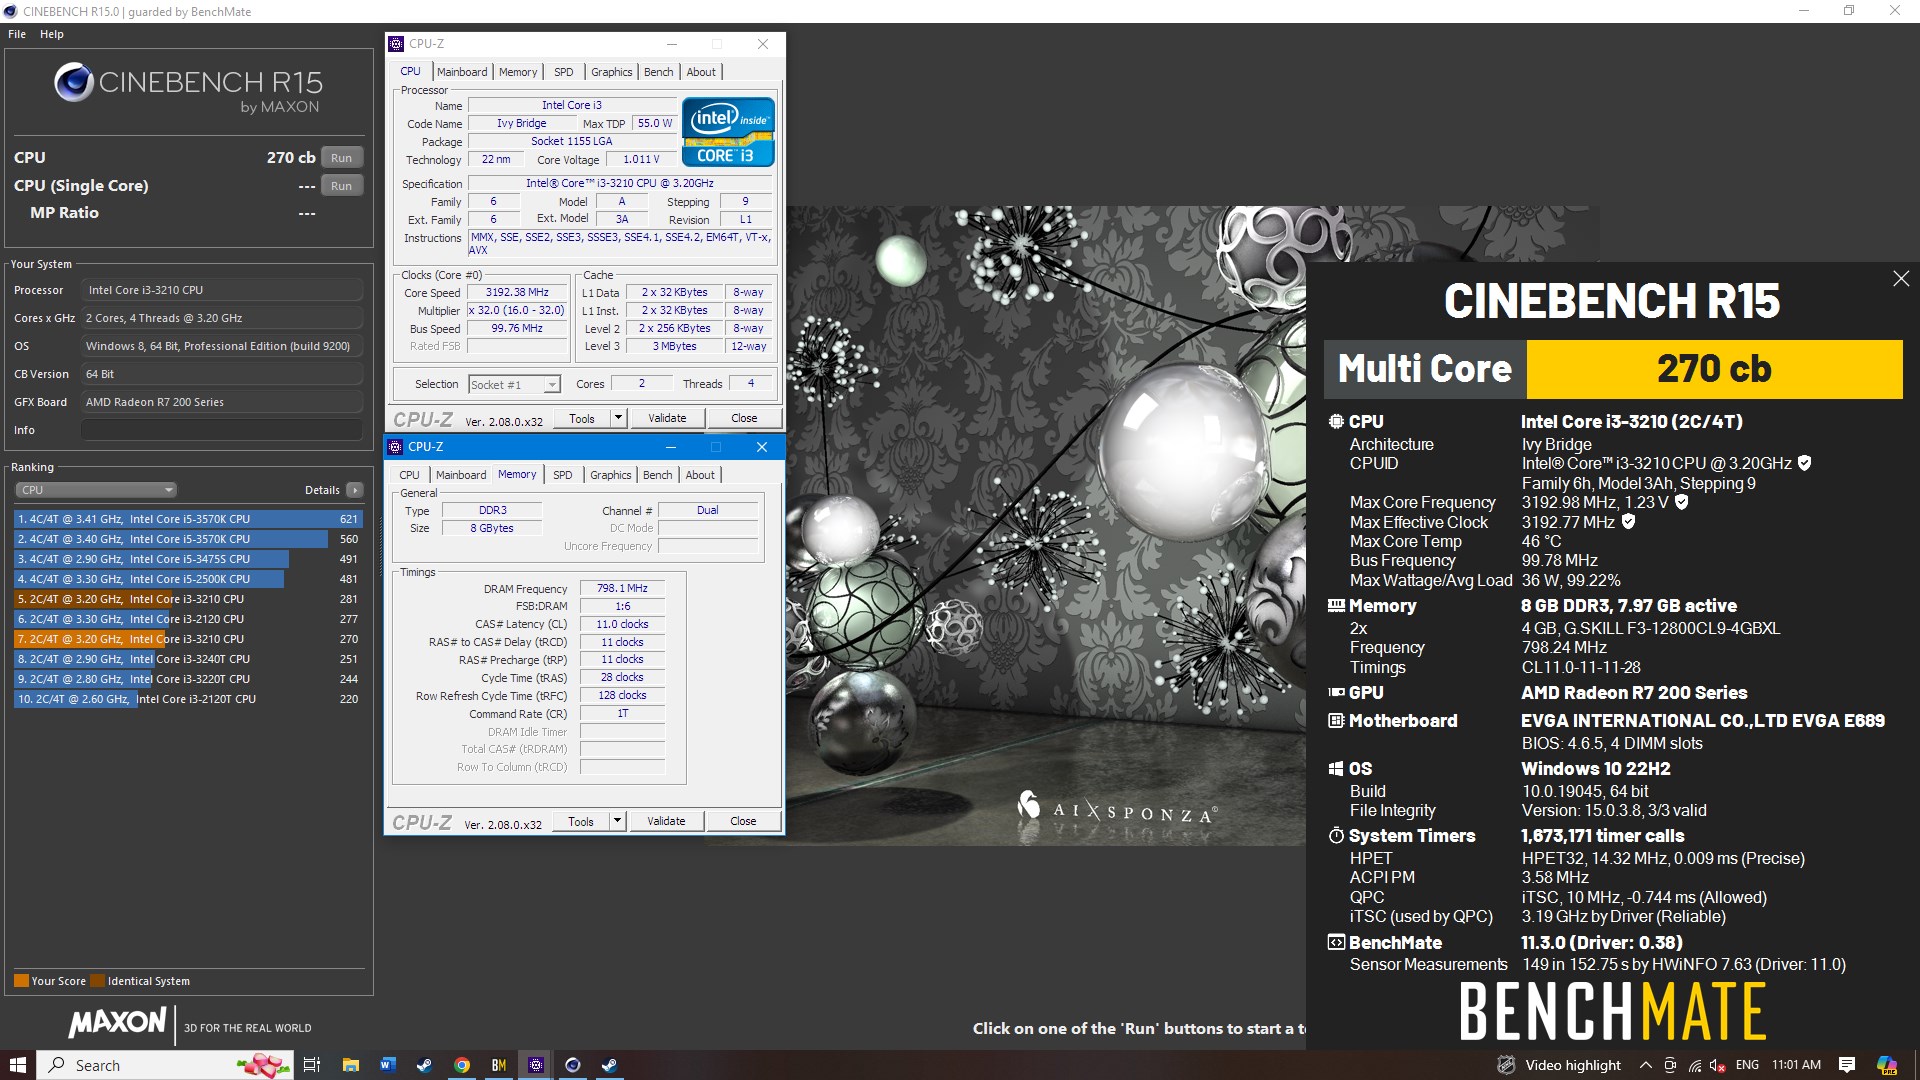This screenshot has width=1920, height=1080.
Task: Open the last Steam icon on the taskbar
Action: point(609,1065)
